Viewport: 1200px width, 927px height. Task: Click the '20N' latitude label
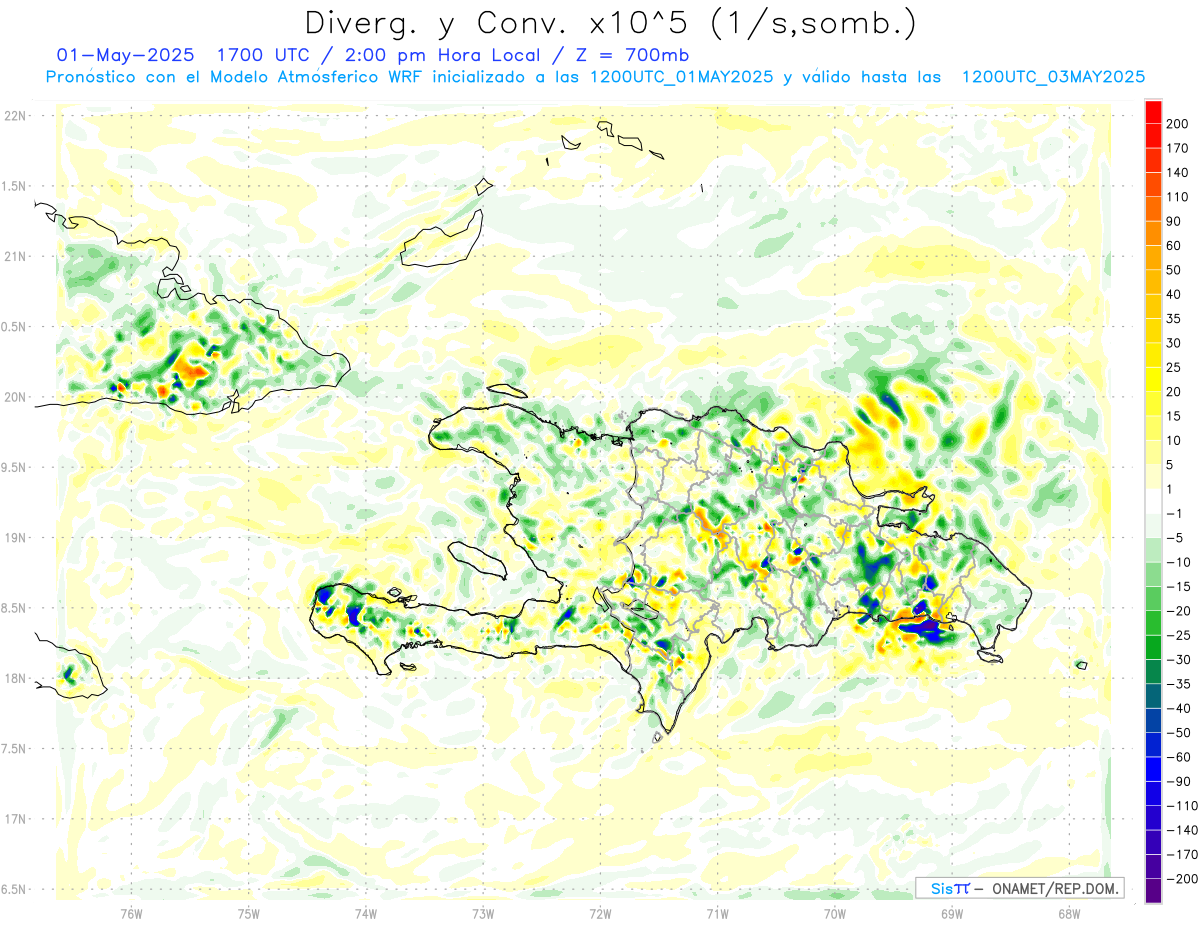coord(14,397)
